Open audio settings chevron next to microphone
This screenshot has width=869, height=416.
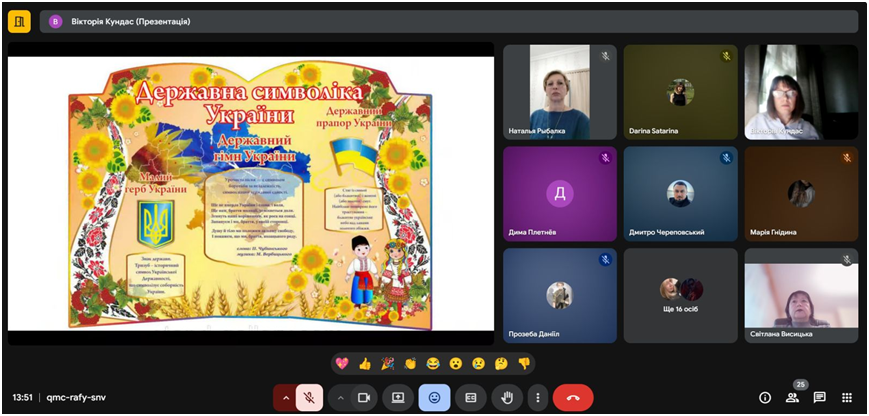pos(286,397)
